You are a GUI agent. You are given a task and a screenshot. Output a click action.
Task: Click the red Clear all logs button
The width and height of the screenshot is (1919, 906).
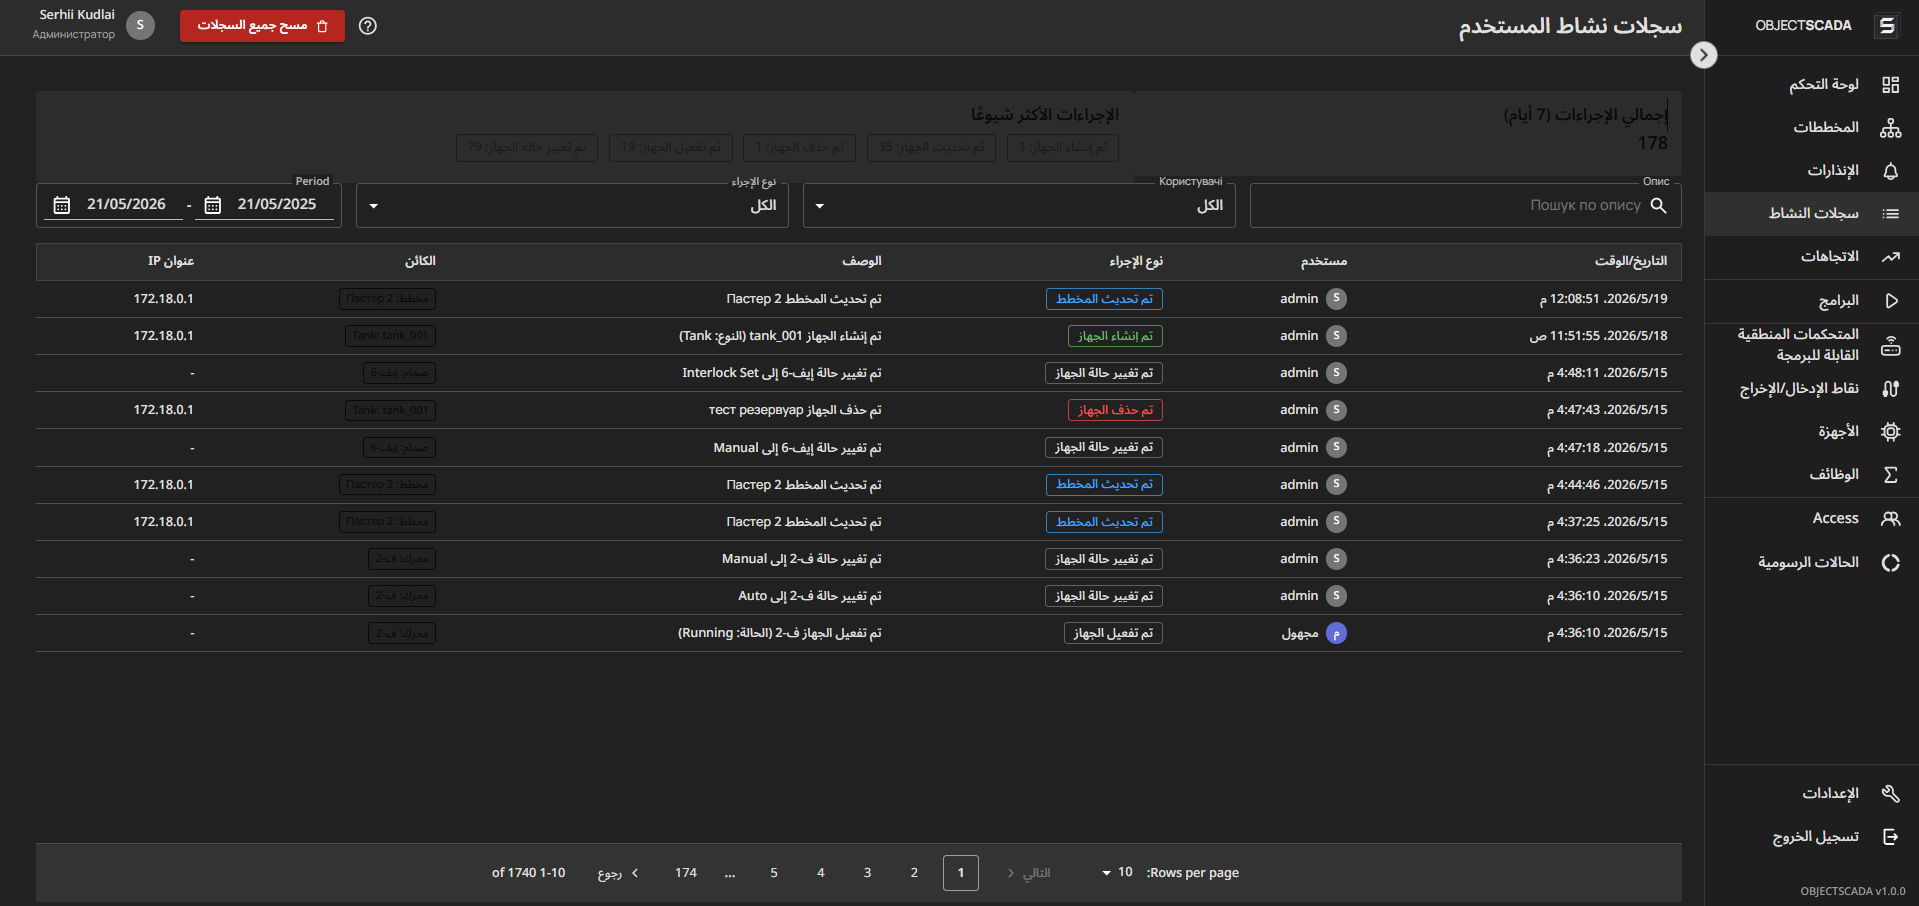(x=262, y=26)
